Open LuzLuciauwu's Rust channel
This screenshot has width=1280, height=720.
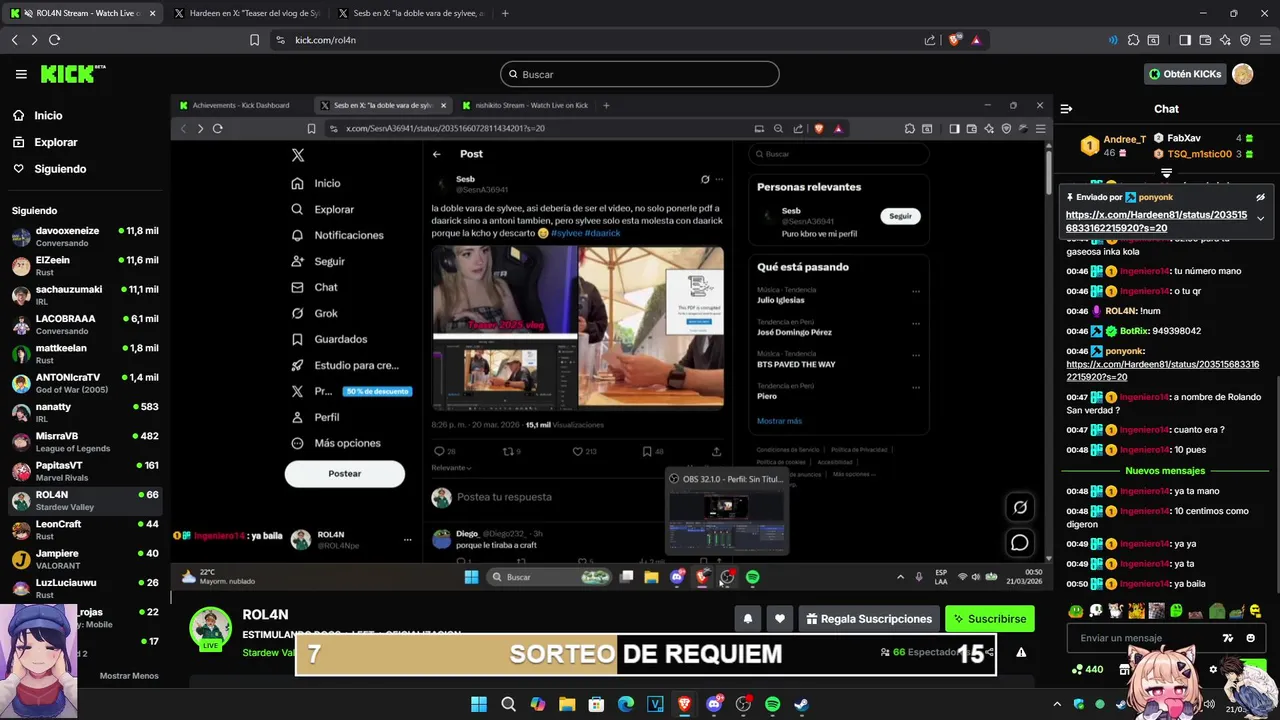[x=85, y=588]
